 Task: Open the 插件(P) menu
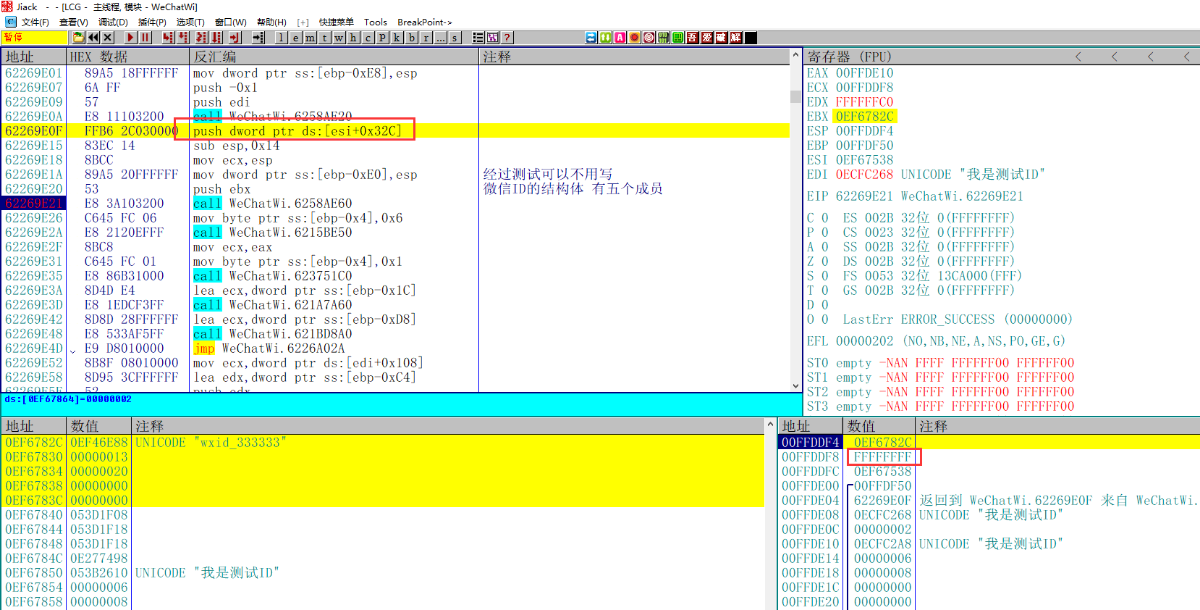152,22
